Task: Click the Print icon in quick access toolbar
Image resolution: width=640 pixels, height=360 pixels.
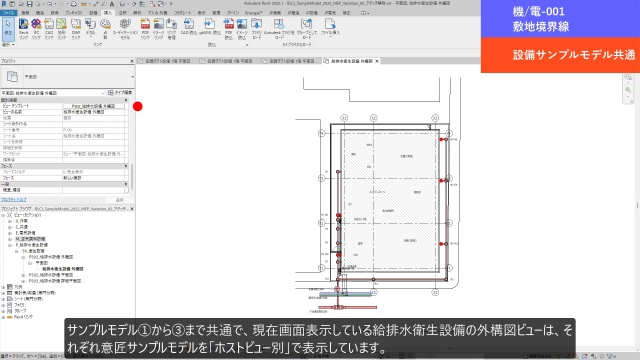Action: (x=73, y=4)
